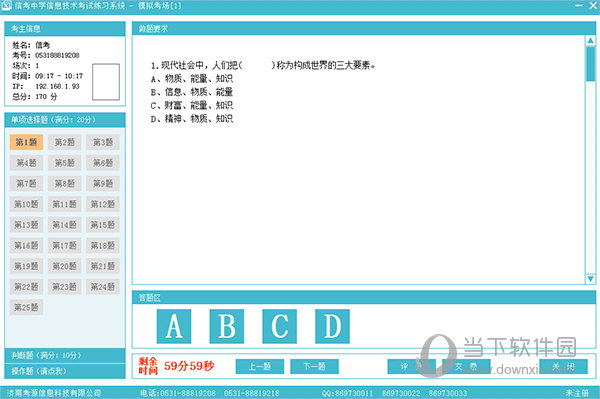
Task: Click option text 'A、物质、能量、知识'
Action: click(x=192, y=79)
